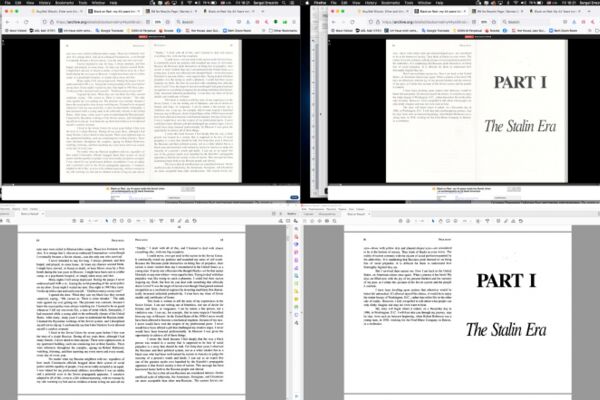Go back in top-right Firefox window
600x400 pixels.
pos(333,22)
